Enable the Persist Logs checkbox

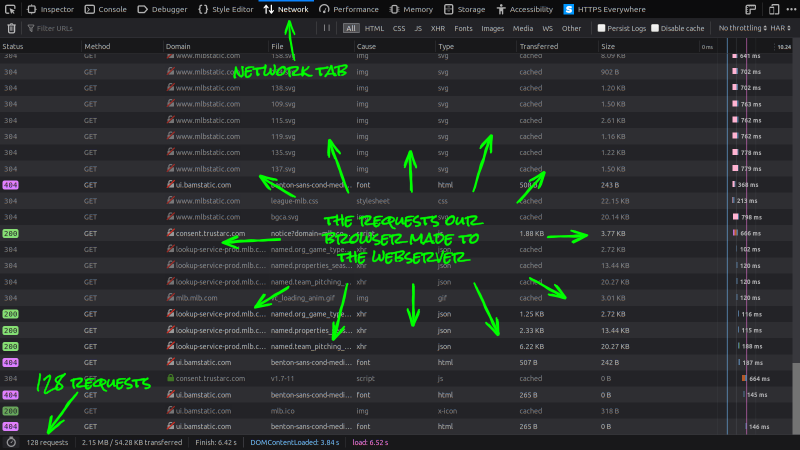coord(602,28)
